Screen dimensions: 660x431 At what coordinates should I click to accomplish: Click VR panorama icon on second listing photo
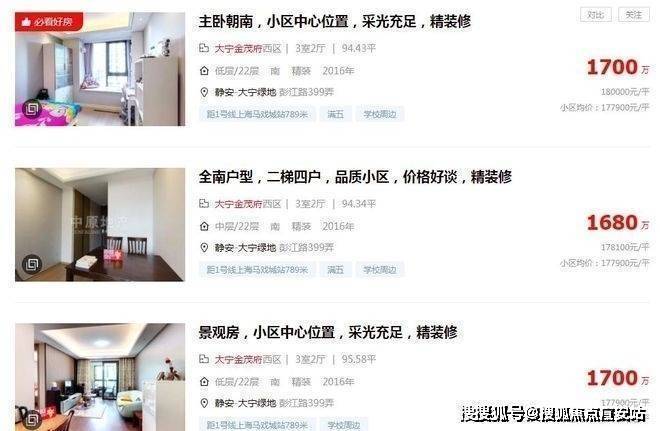click(x=32, y=265)
